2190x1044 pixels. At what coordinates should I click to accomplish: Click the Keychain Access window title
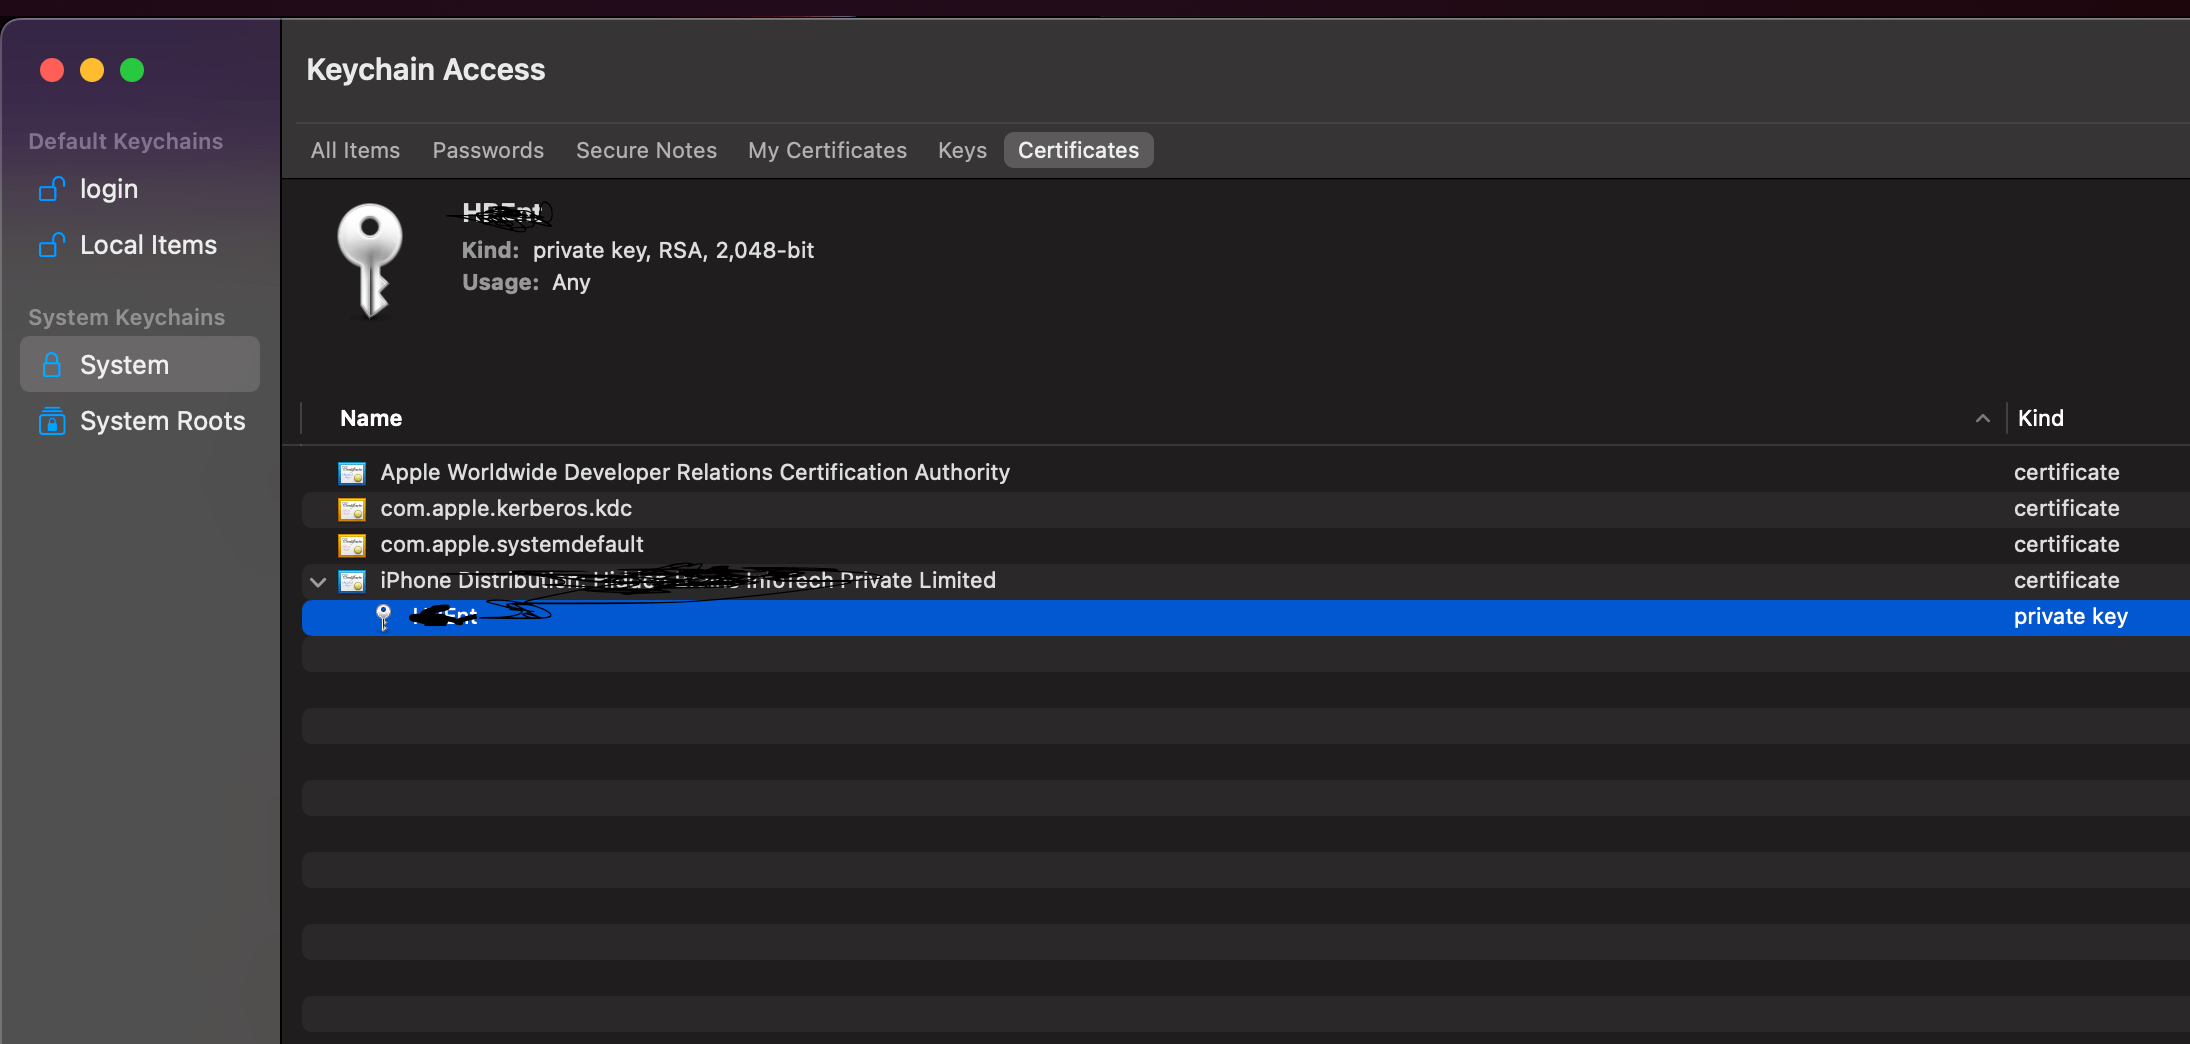tap(426, 69)
